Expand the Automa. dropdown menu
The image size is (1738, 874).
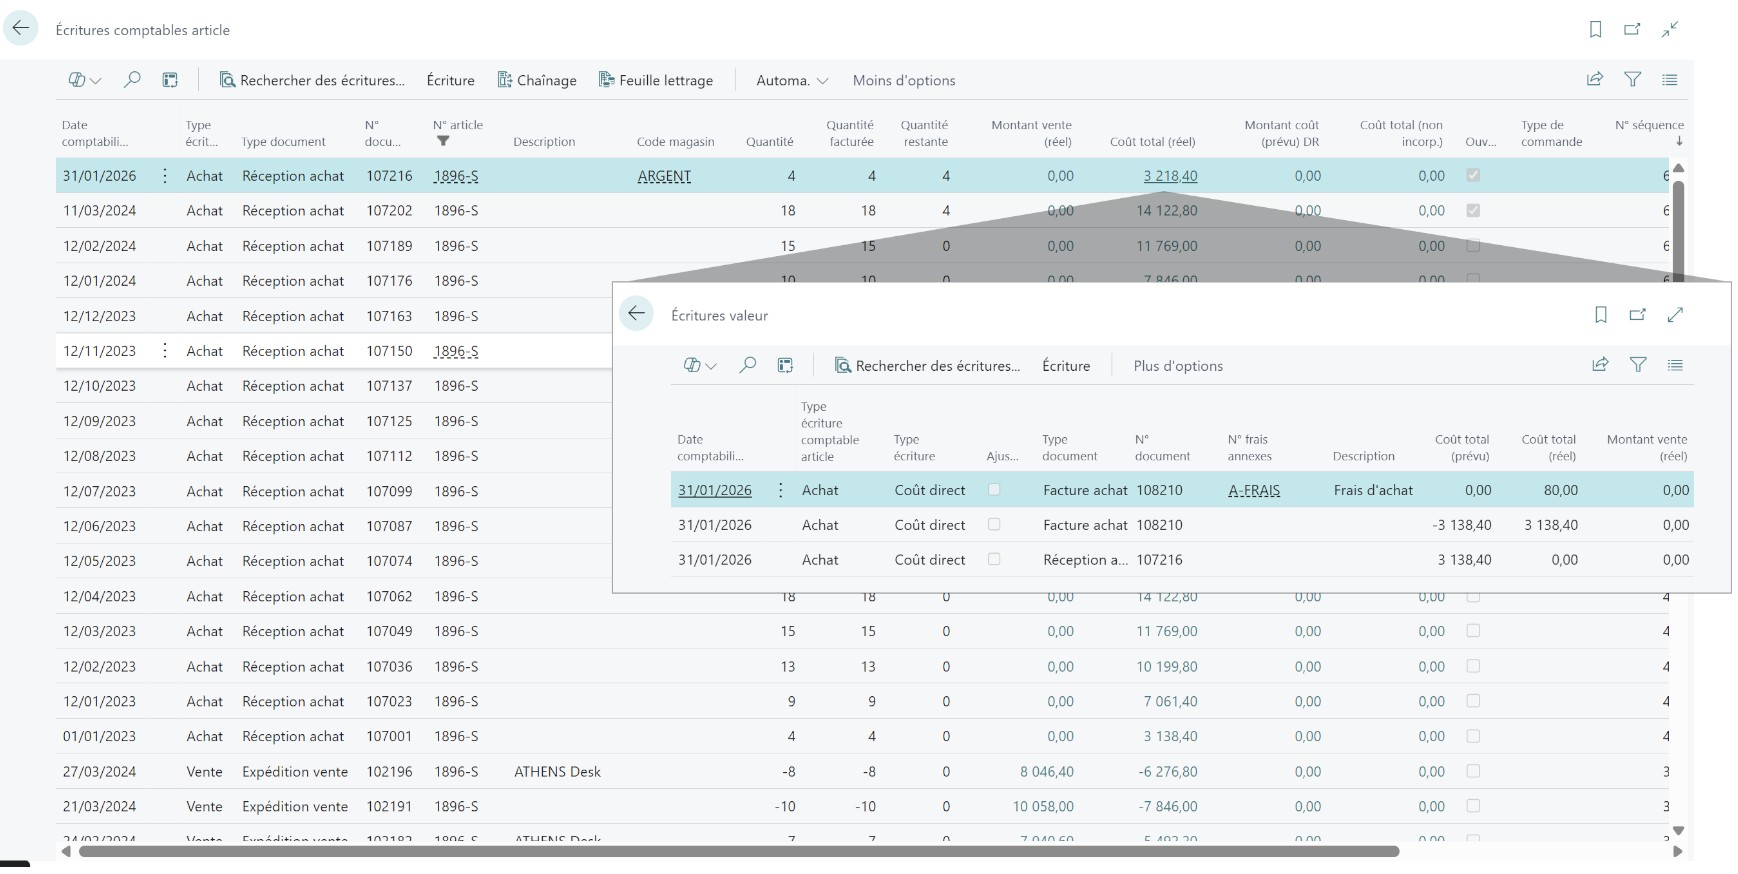[x=792, y=80]
